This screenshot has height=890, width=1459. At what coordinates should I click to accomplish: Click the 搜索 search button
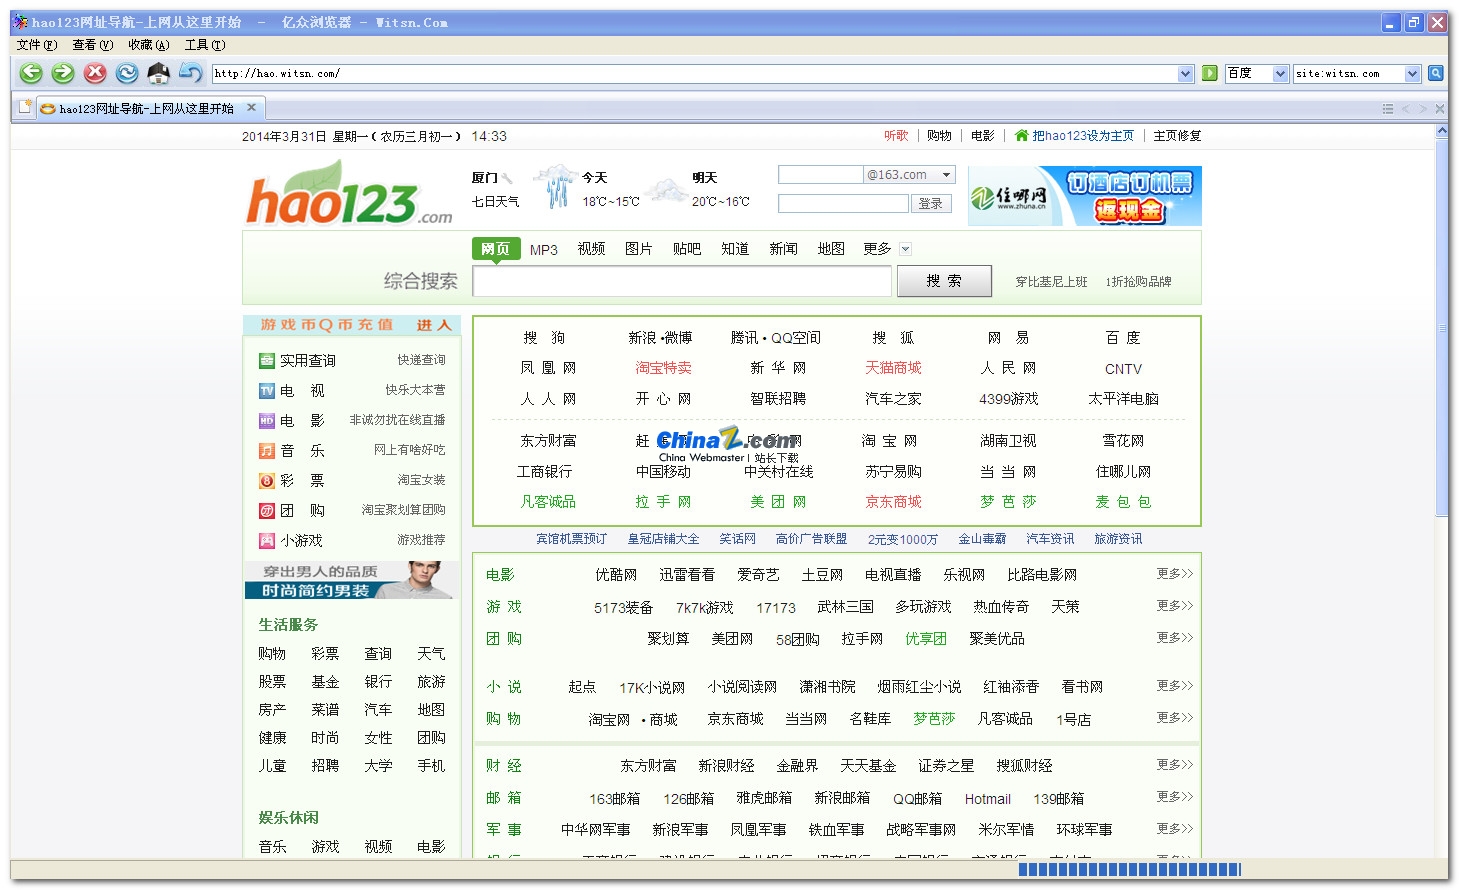click(x=944, y=281)
